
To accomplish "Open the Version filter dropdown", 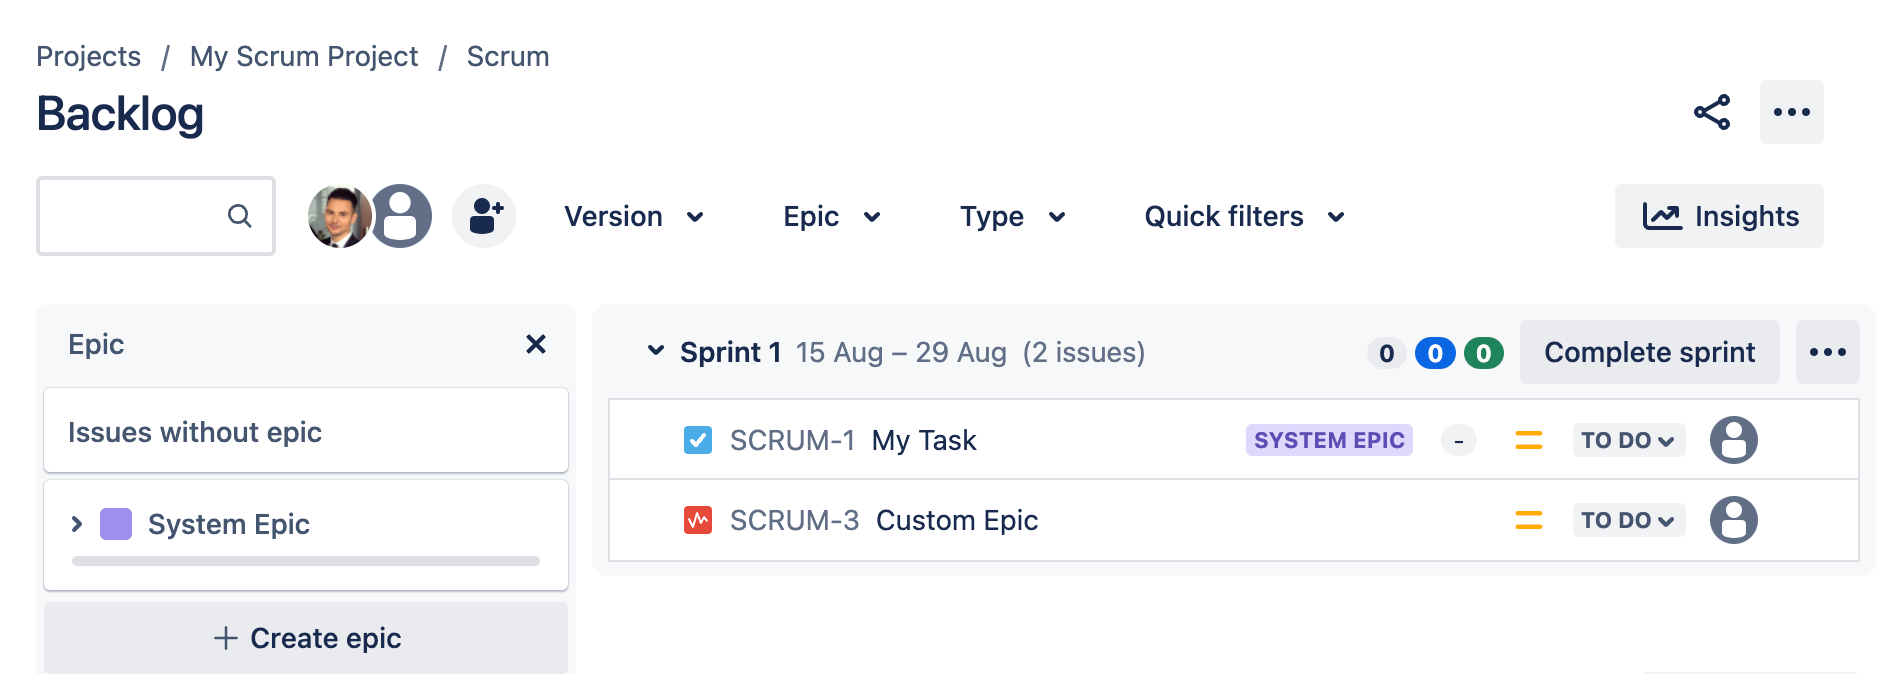I will click(634, 216).
